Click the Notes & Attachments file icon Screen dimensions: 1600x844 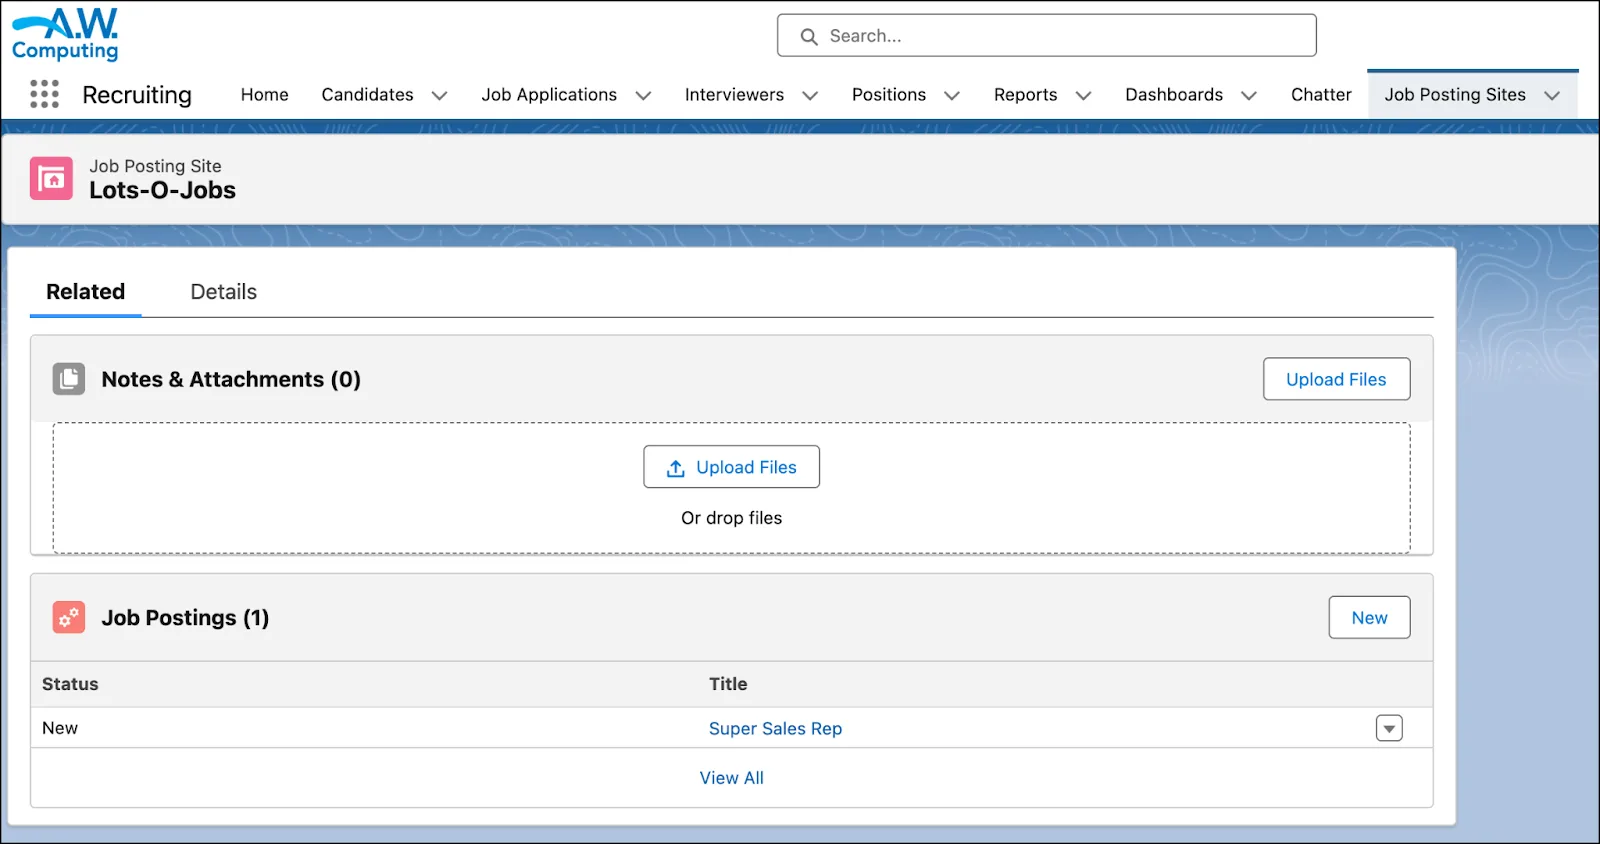[x=69, y=379]
